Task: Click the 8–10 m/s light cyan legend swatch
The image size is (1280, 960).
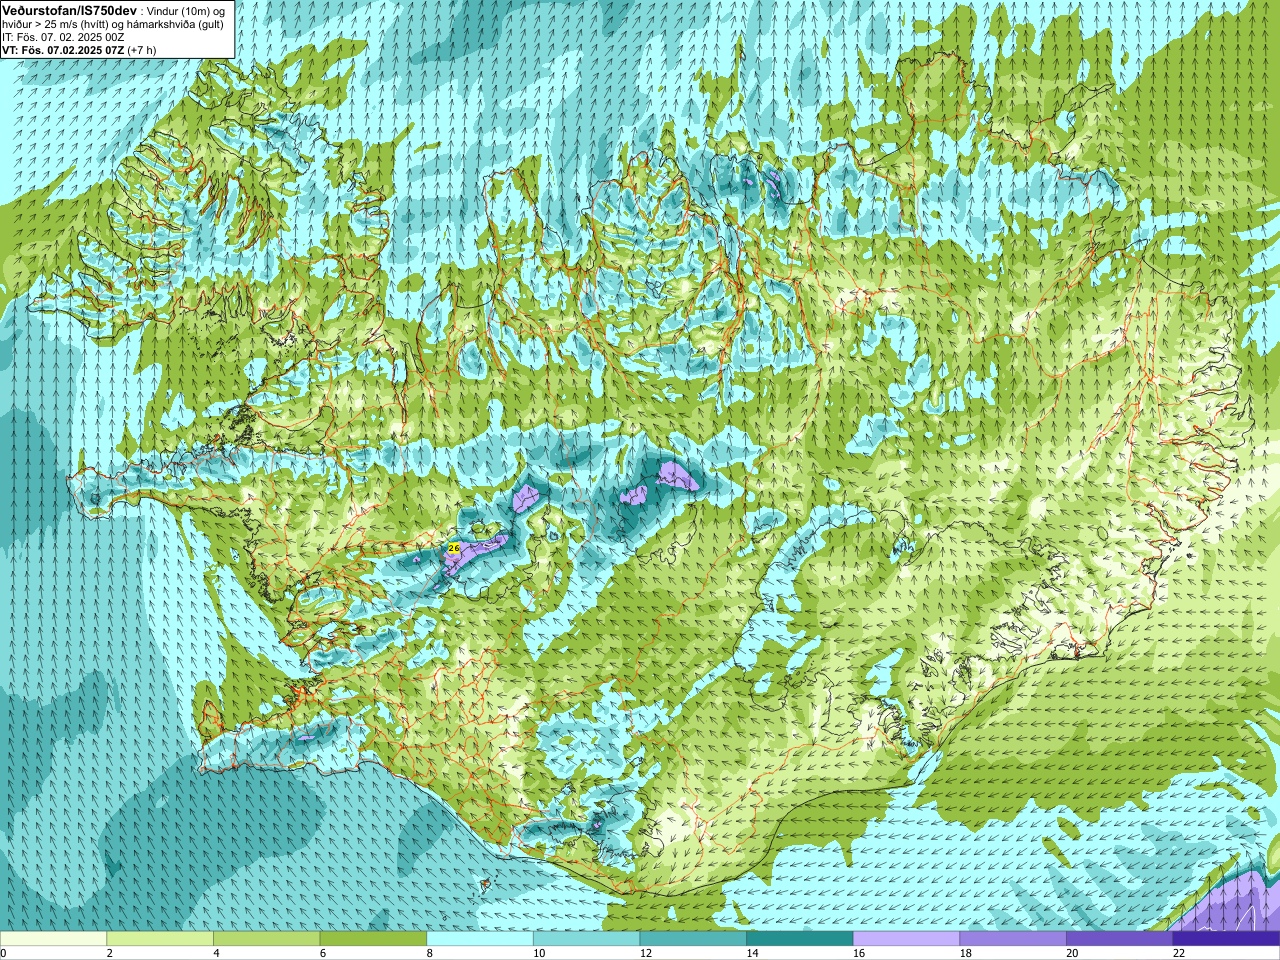Action: point(480,939)
